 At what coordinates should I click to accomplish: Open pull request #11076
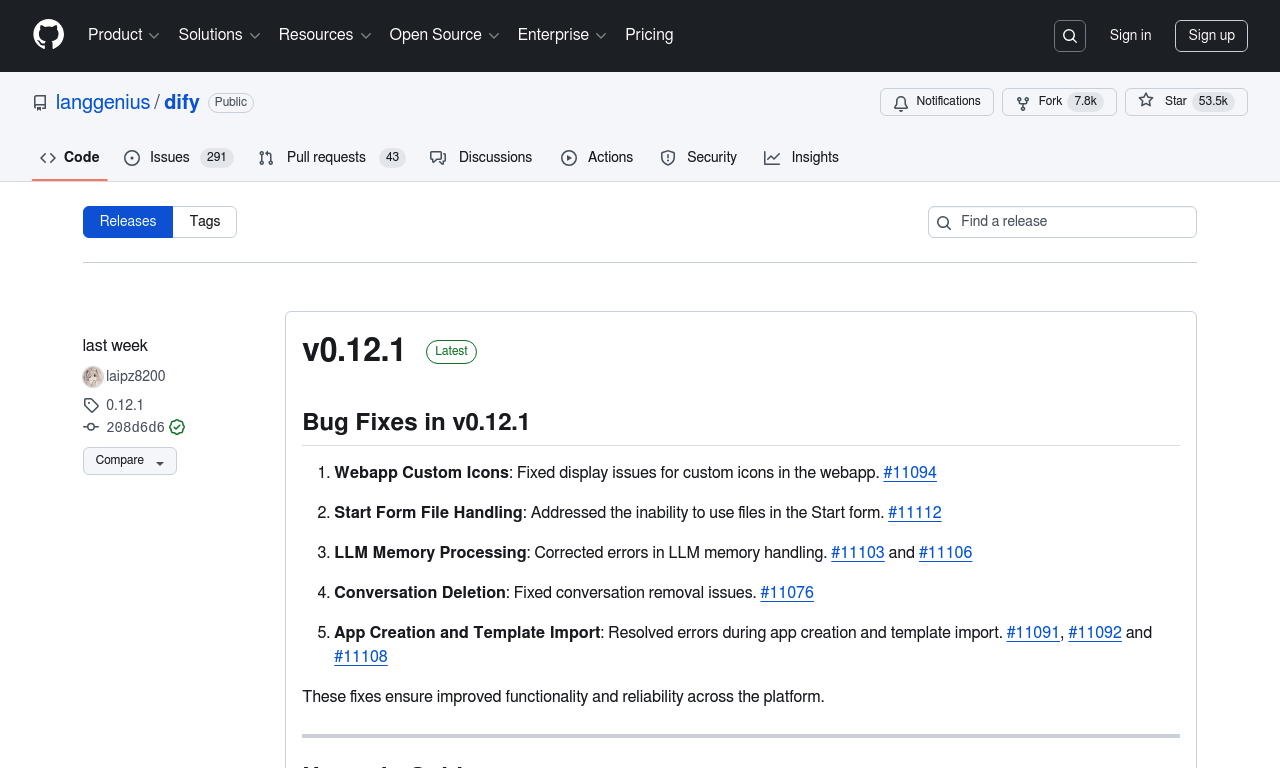[x=787, y=593]
